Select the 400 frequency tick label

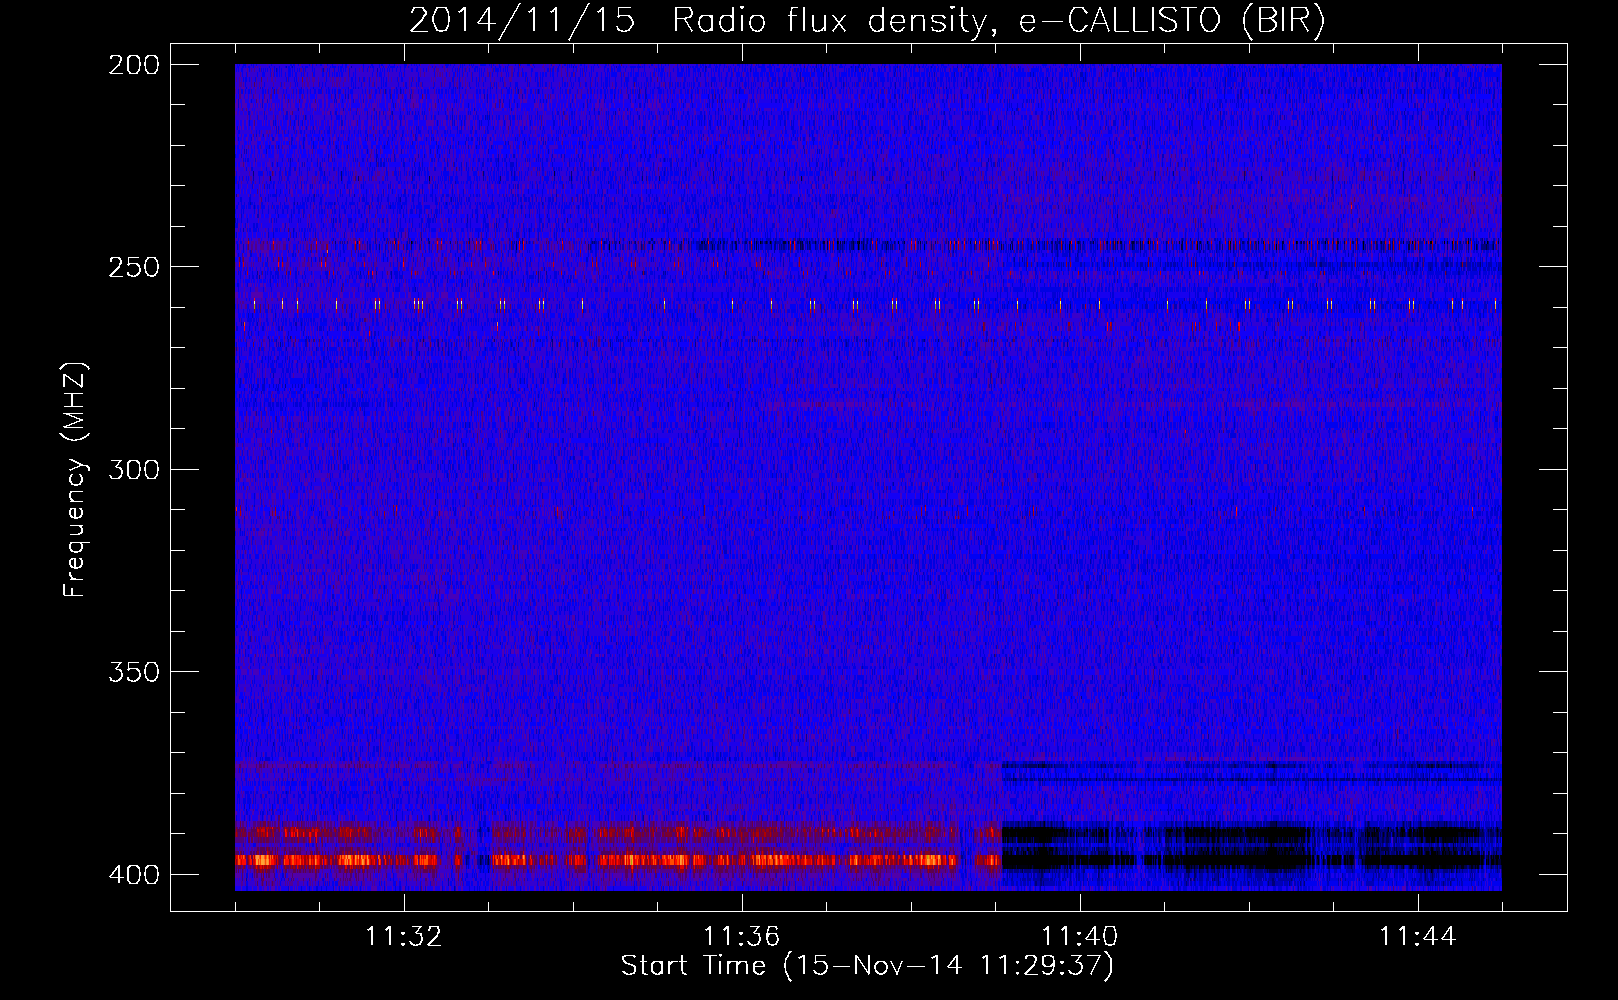tap(133, 875)
